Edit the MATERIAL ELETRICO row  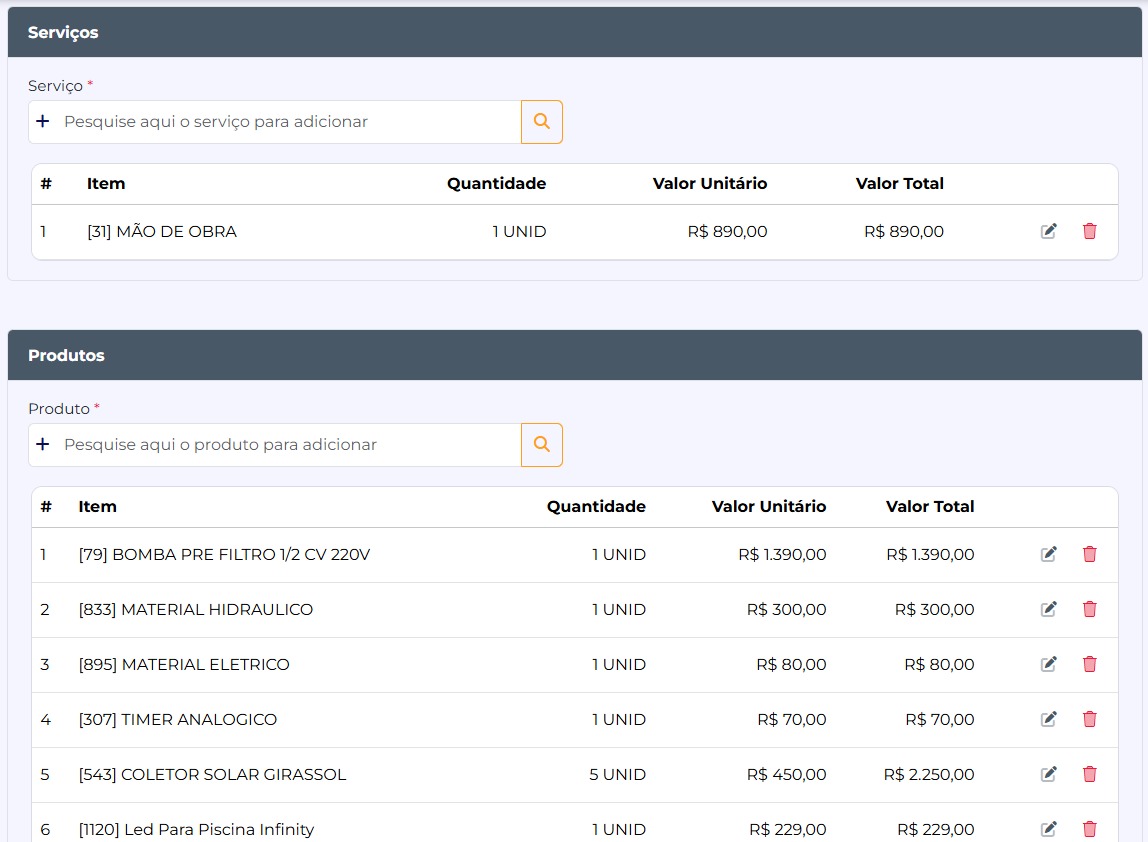point(1048,665)
